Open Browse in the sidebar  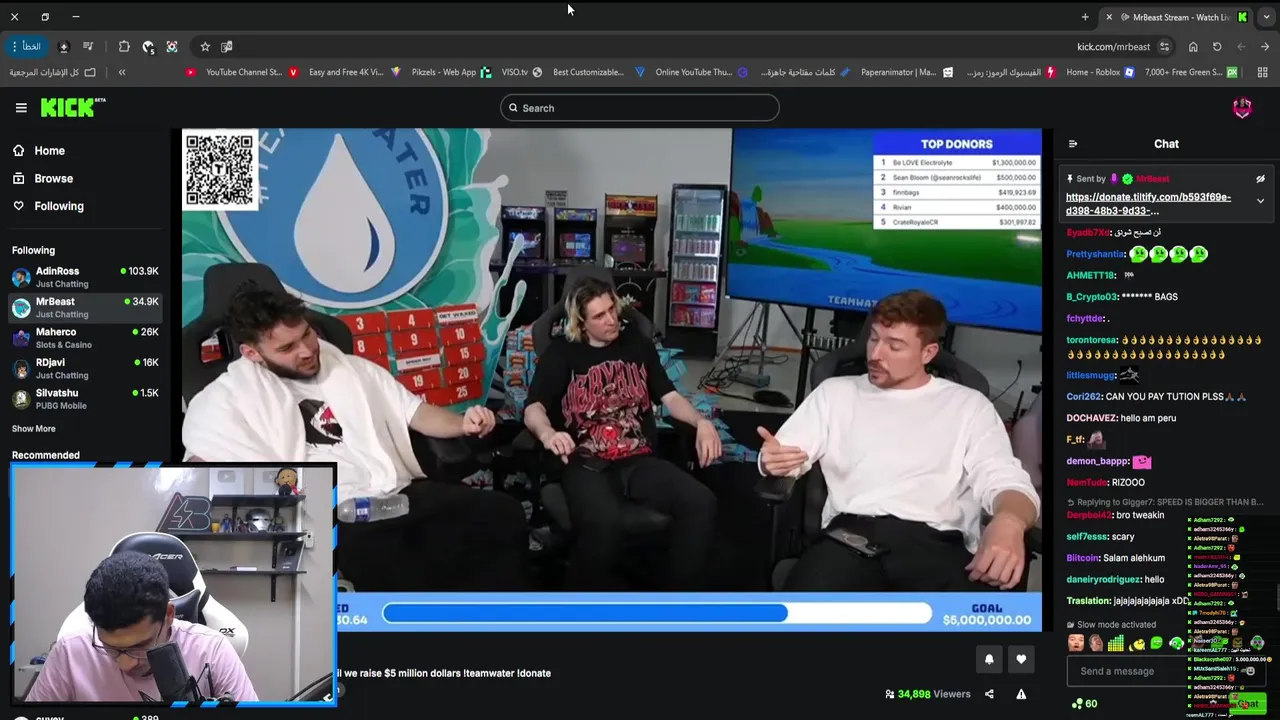(43, 178)
